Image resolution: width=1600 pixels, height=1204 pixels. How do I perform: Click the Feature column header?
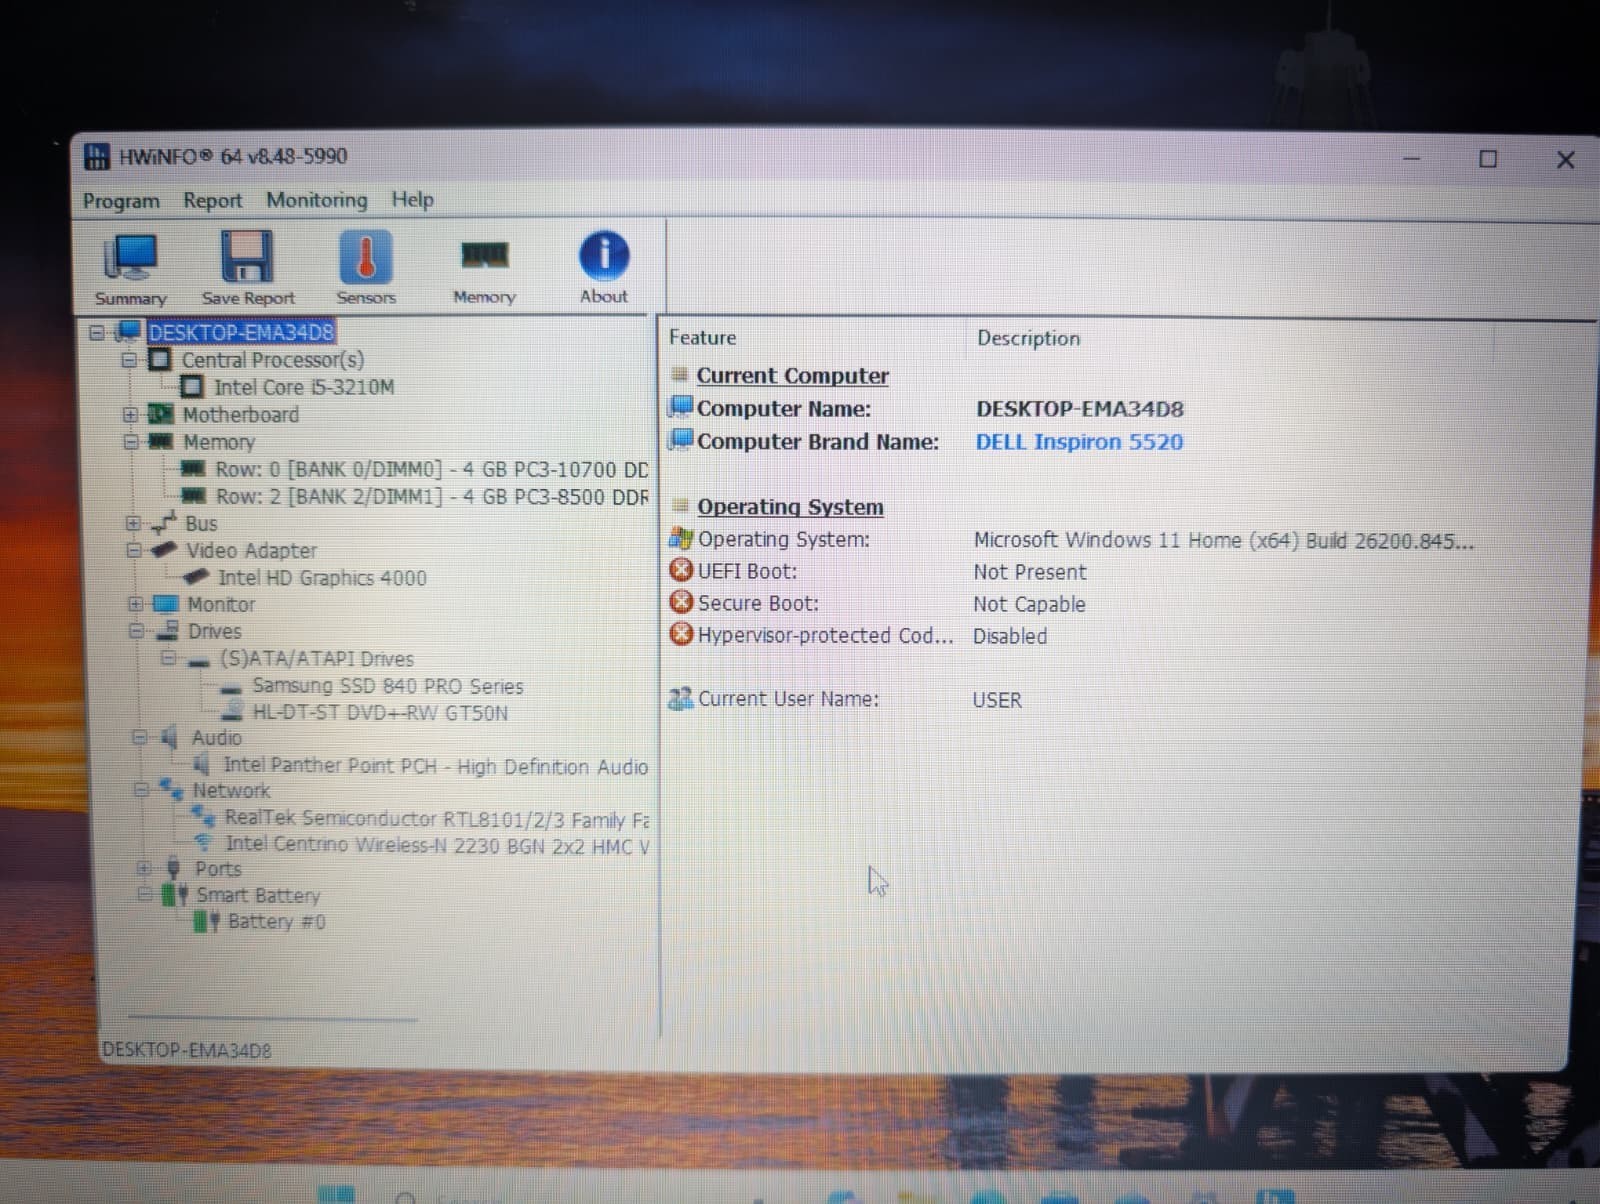tap(702, 338)
